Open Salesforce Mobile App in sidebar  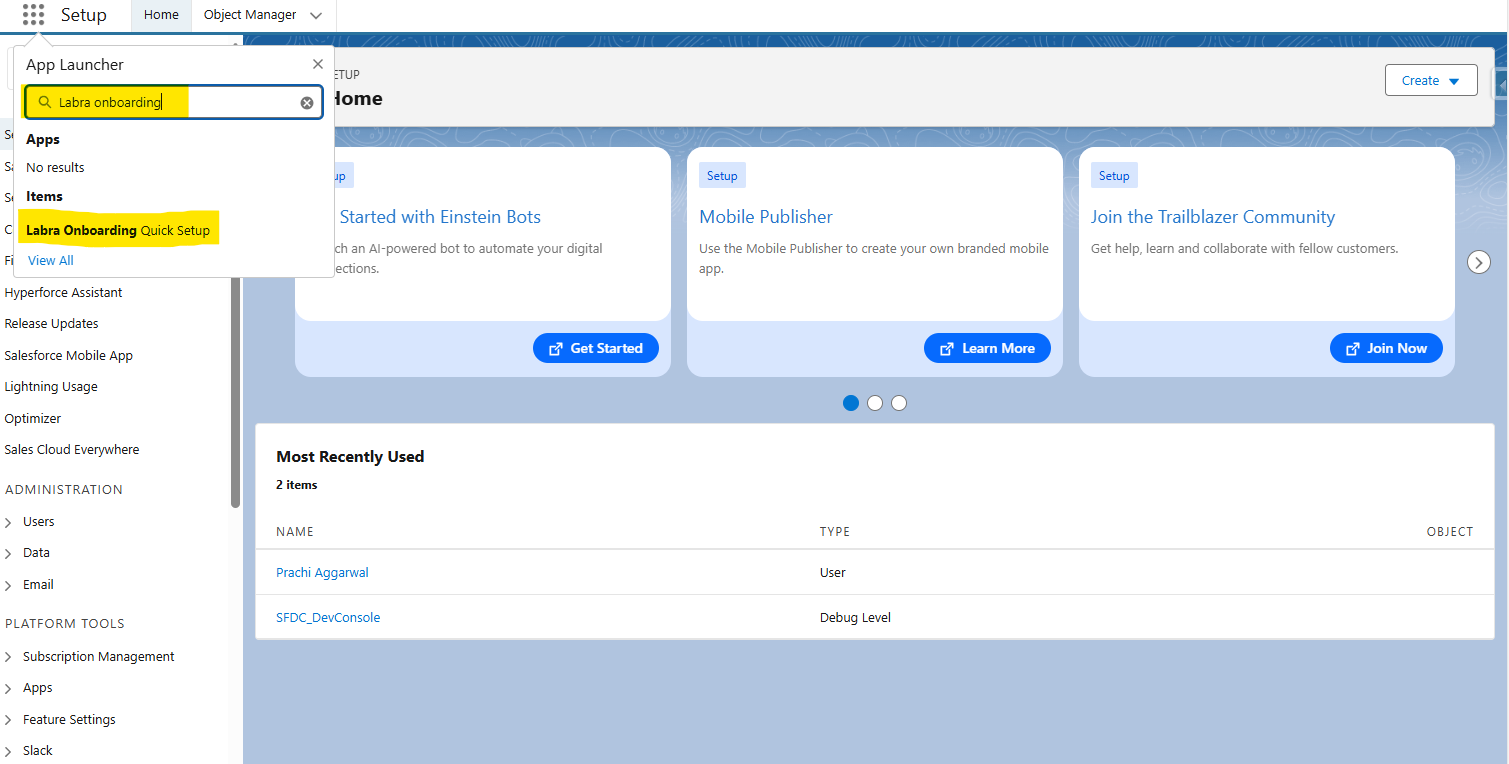[68, 356]
